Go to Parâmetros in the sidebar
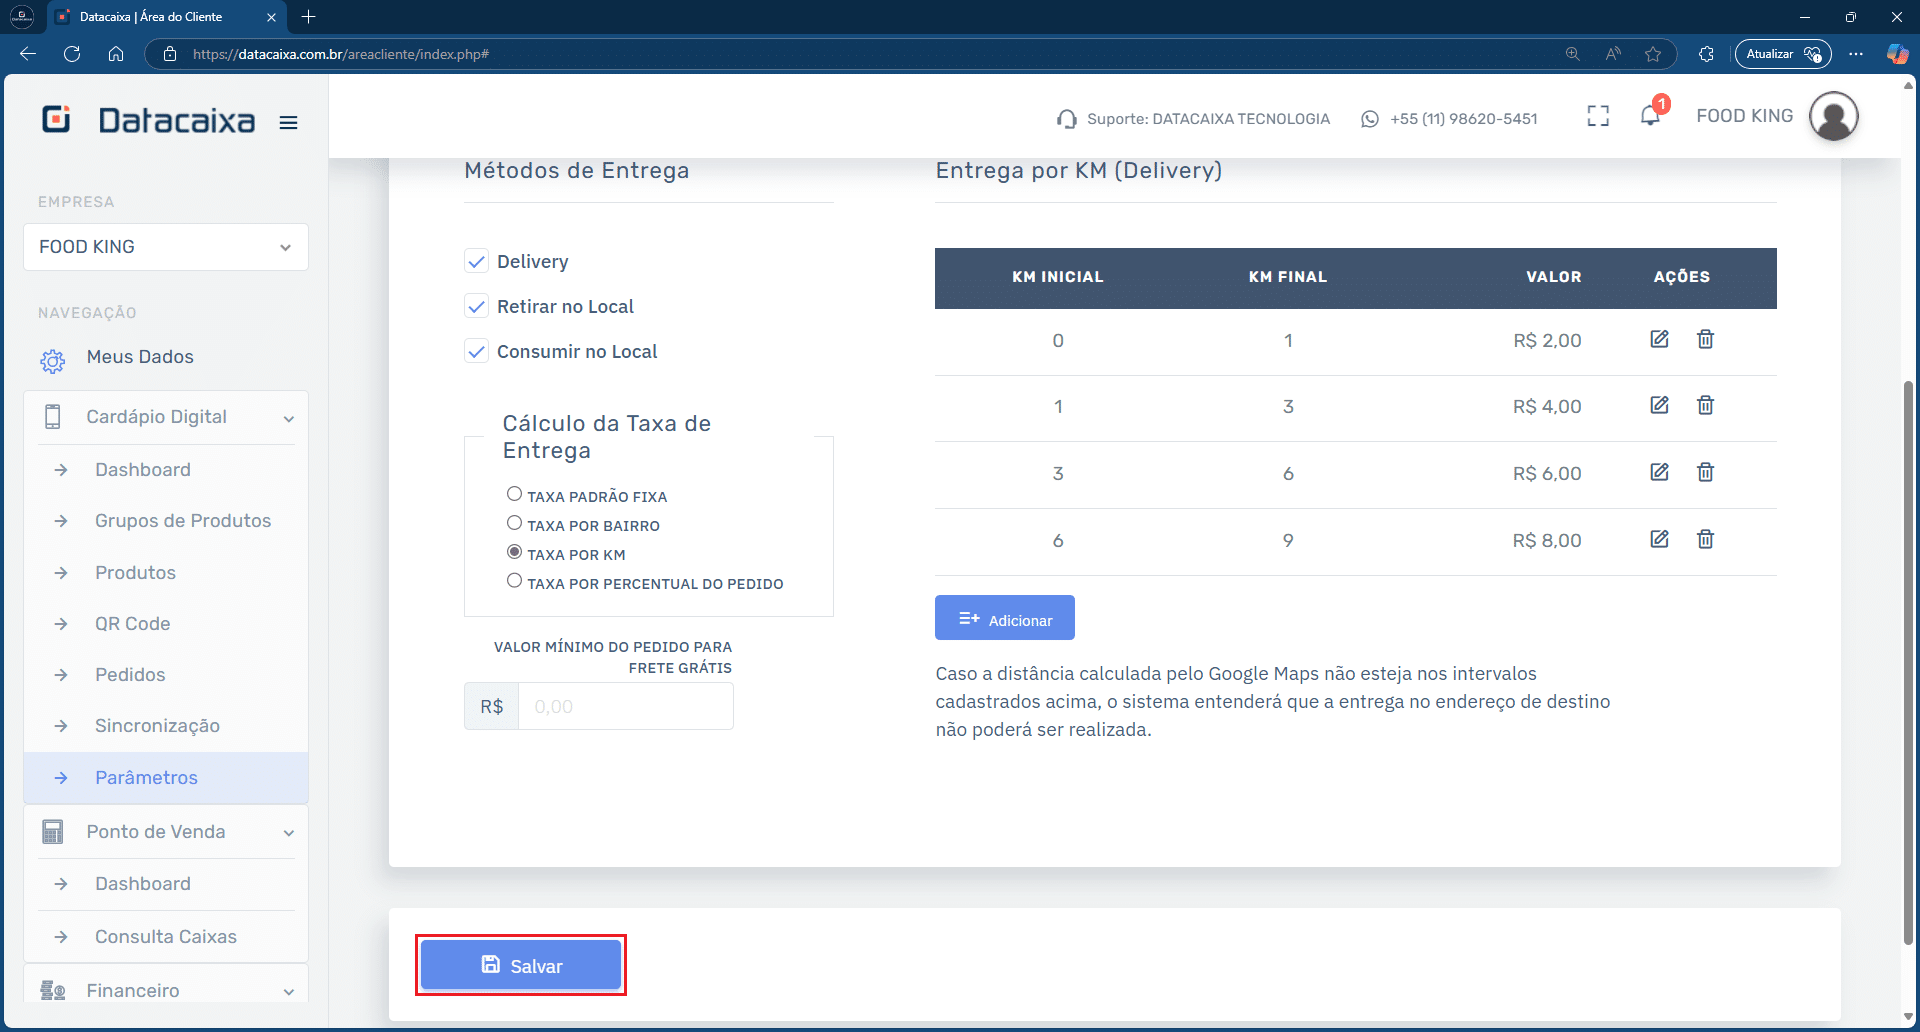 (x=146, y=777)
